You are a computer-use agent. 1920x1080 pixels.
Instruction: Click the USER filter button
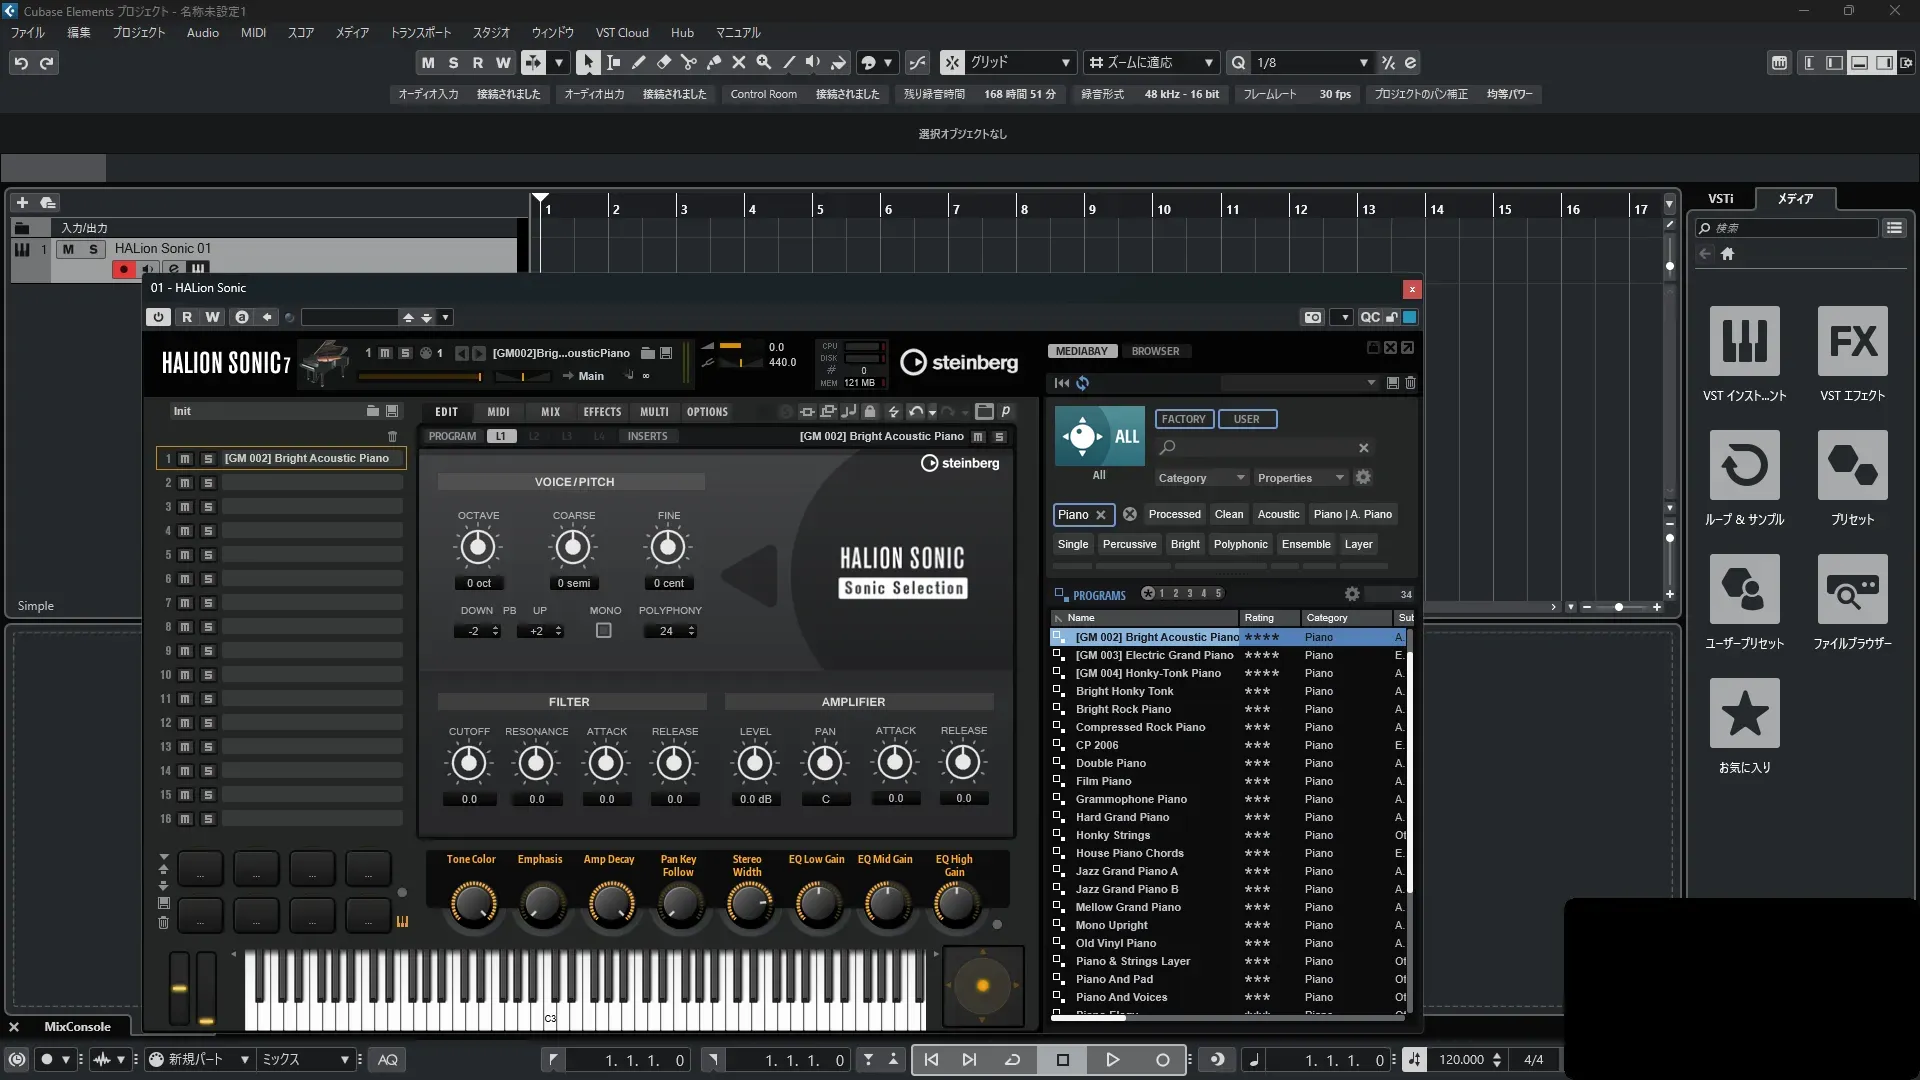point(1246,419)
